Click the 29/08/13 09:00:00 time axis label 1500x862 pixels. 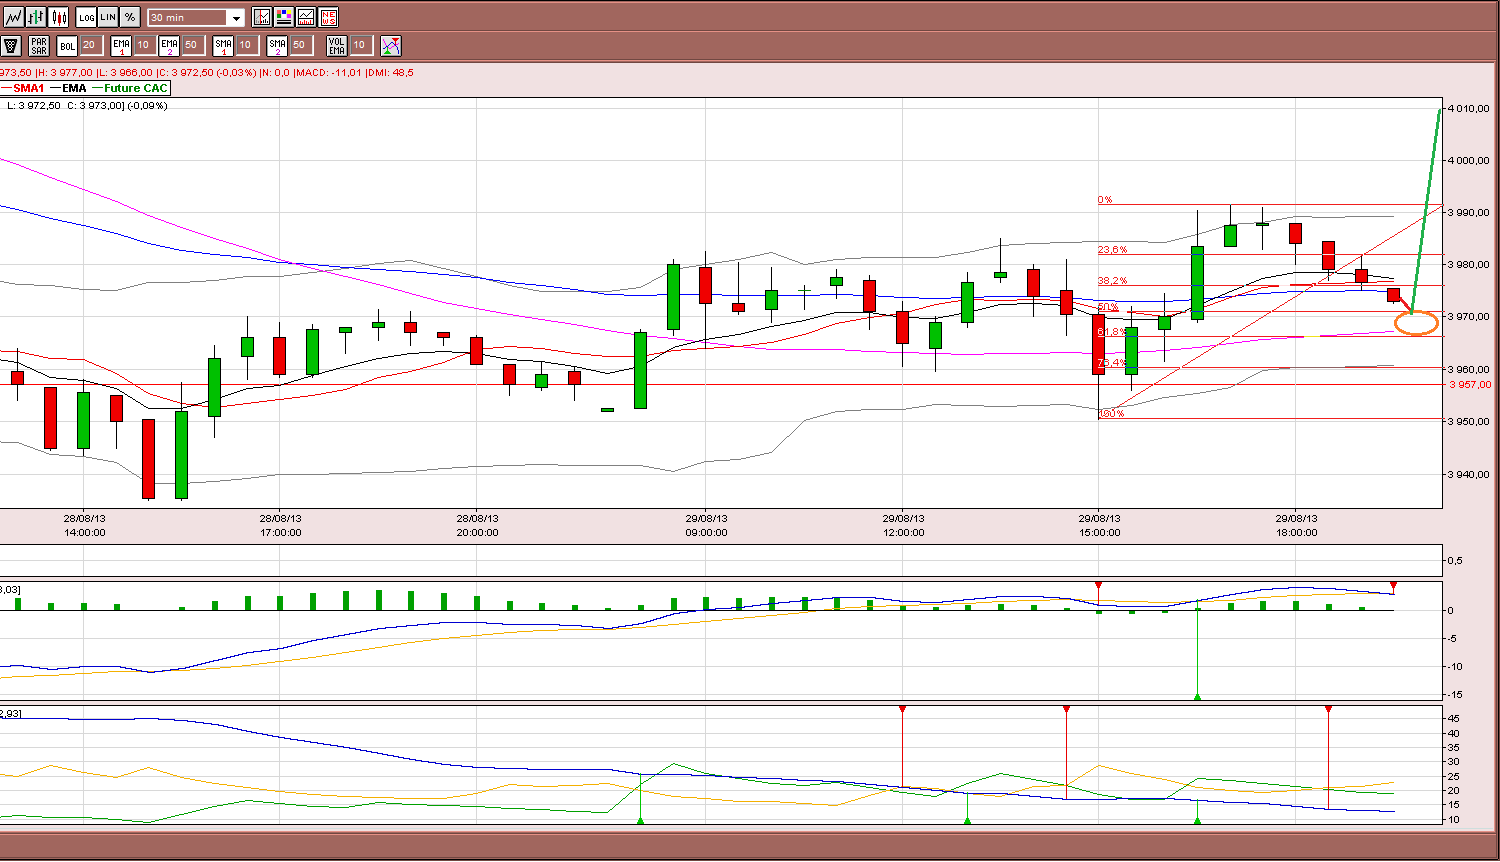706,526
